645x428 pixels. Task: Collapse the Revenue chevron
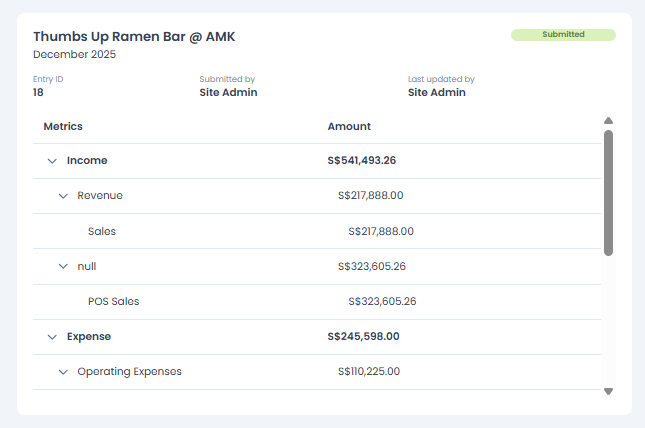click(x=63, y=196)
